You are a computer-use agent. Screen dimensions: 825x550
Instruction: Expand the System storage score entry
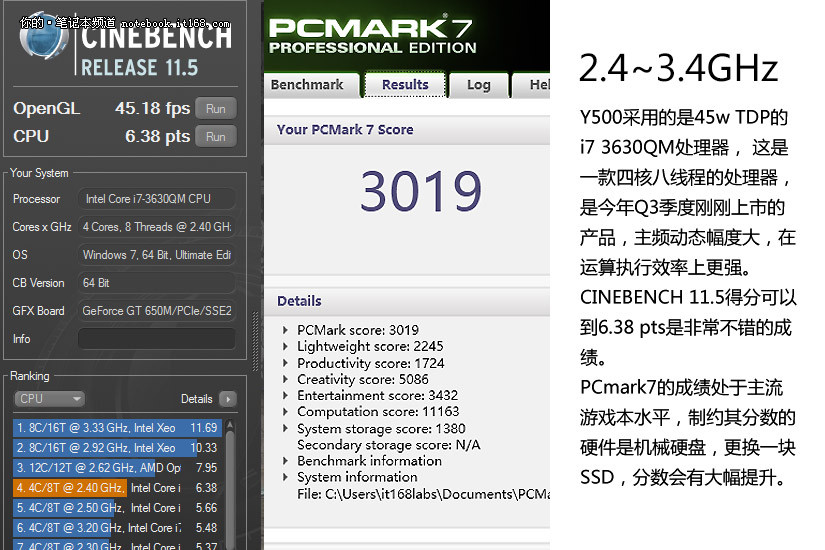285,428
